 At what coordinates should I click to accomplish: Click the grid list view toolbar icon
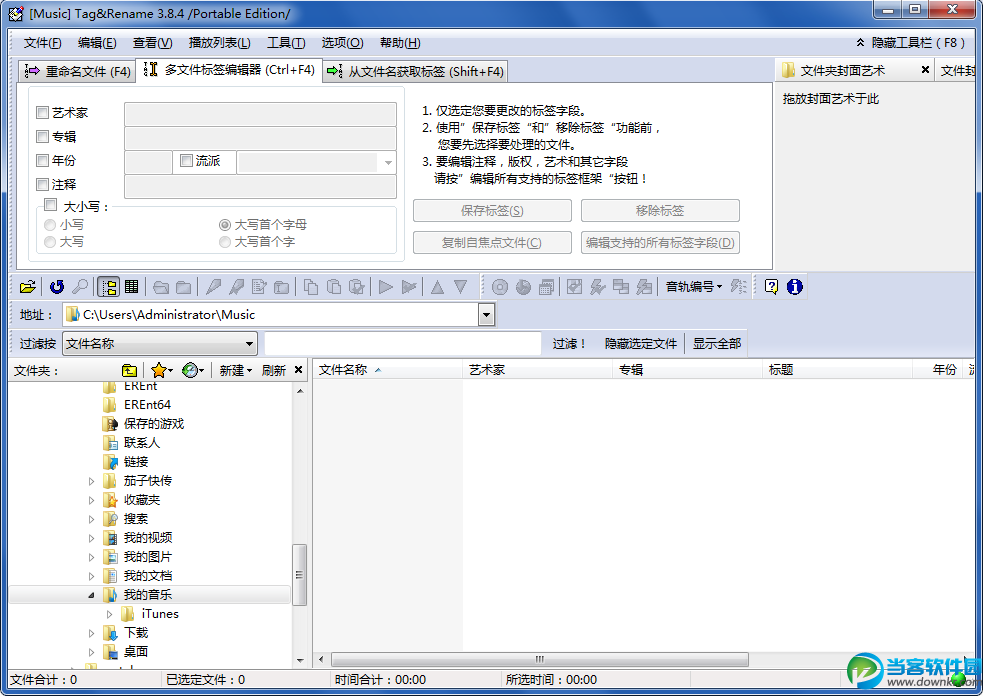click(132, 287)
